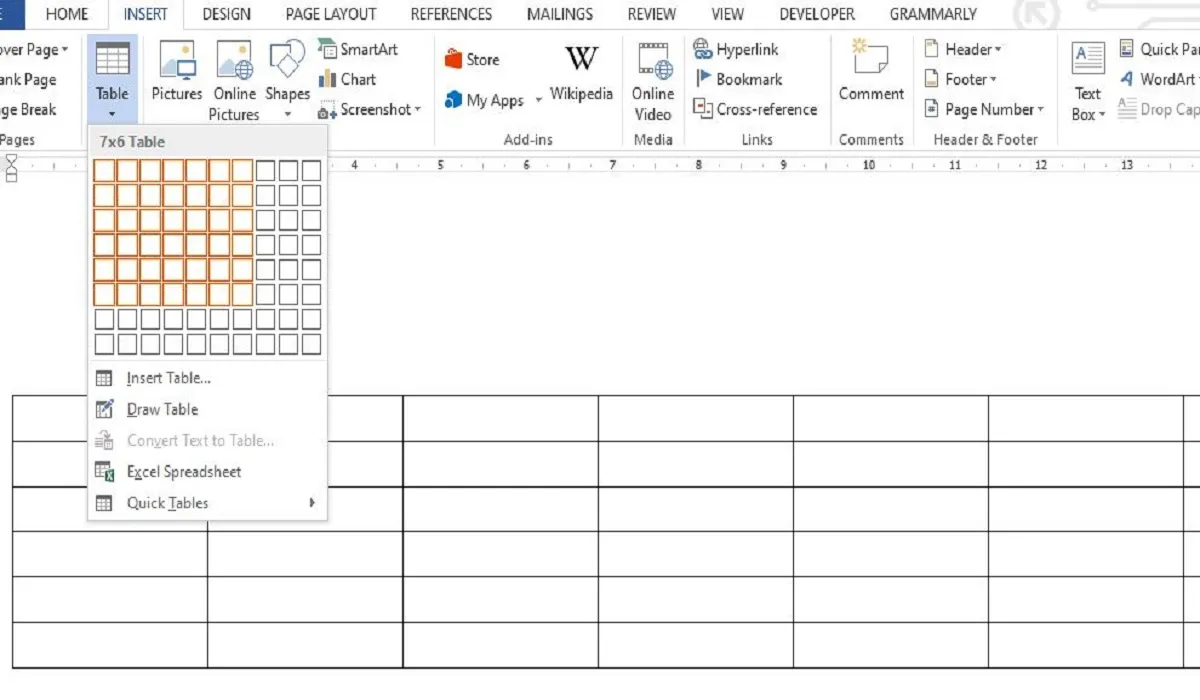Choose Excel Spreadsheet from the Table menu

tap(184, 471)
